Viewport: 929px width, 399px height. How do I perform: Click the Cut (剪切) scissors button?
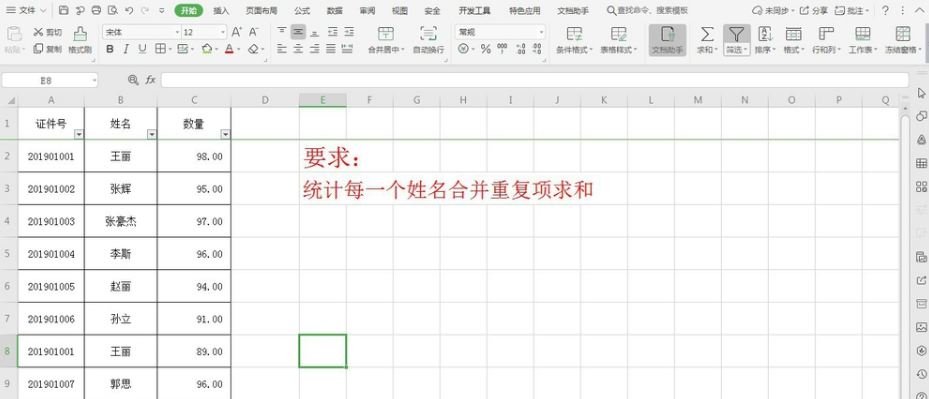[x=48, y=32]
